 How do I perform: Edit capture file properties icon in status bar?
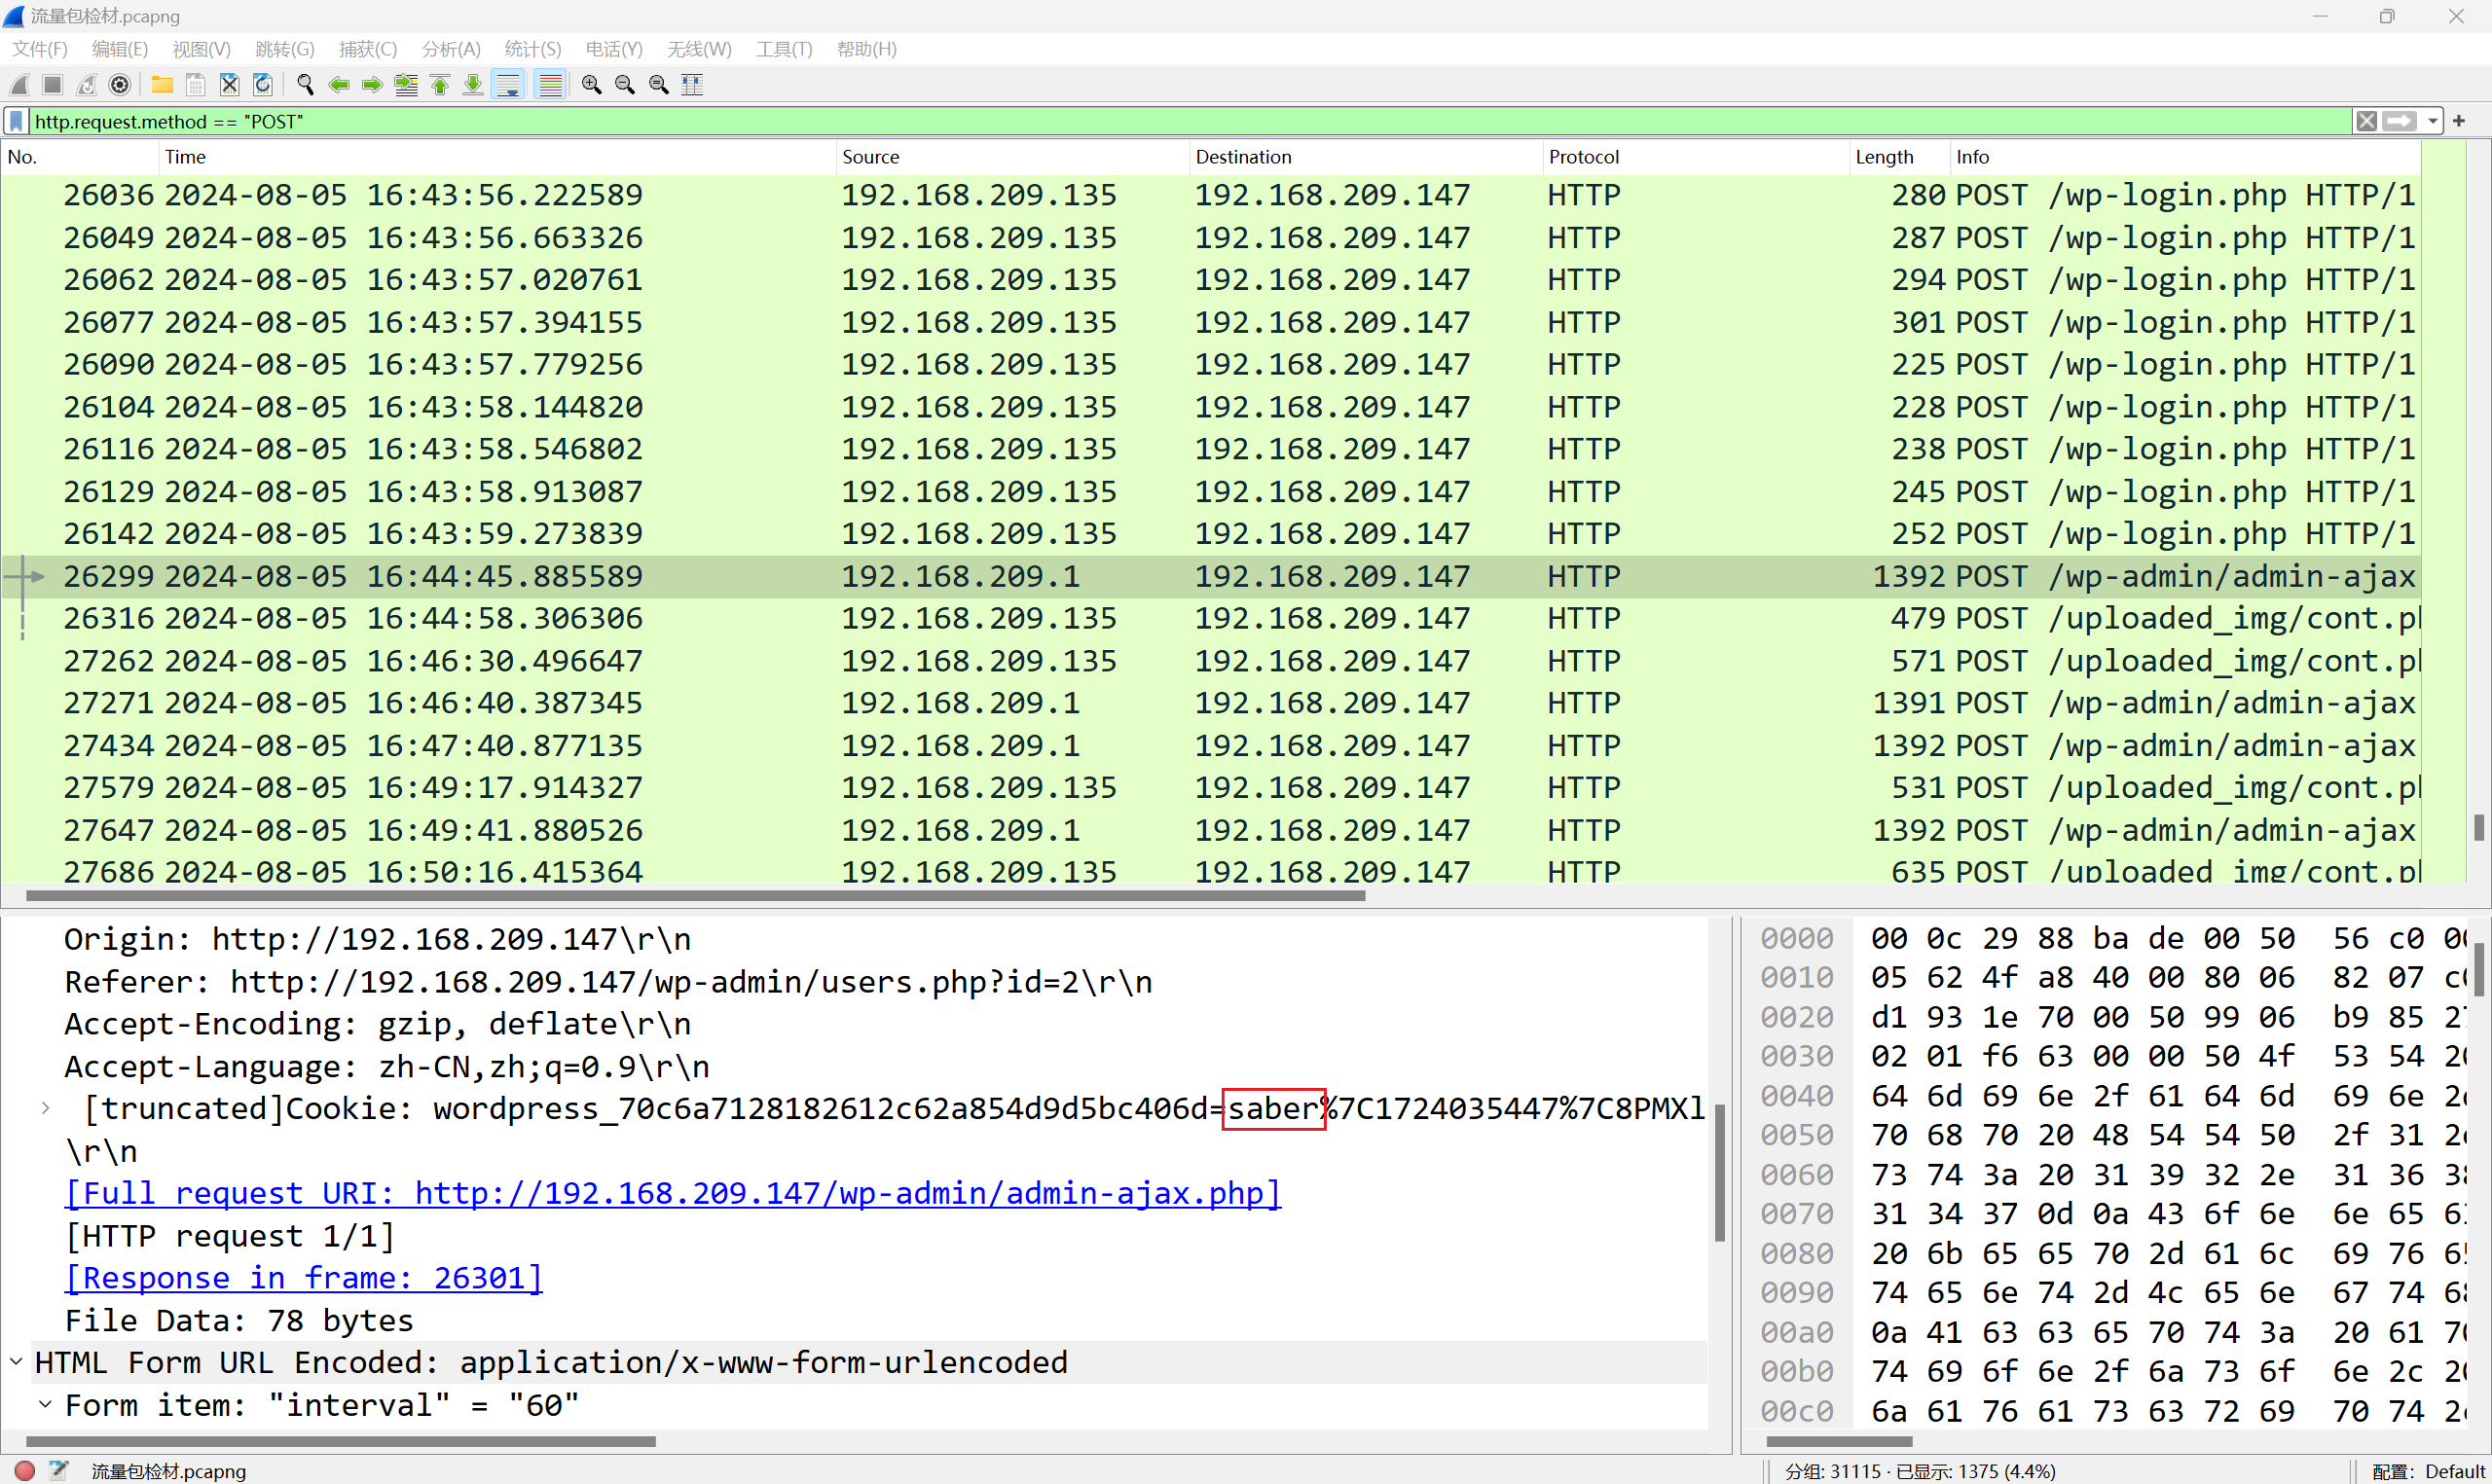(x=59, y=1470)
